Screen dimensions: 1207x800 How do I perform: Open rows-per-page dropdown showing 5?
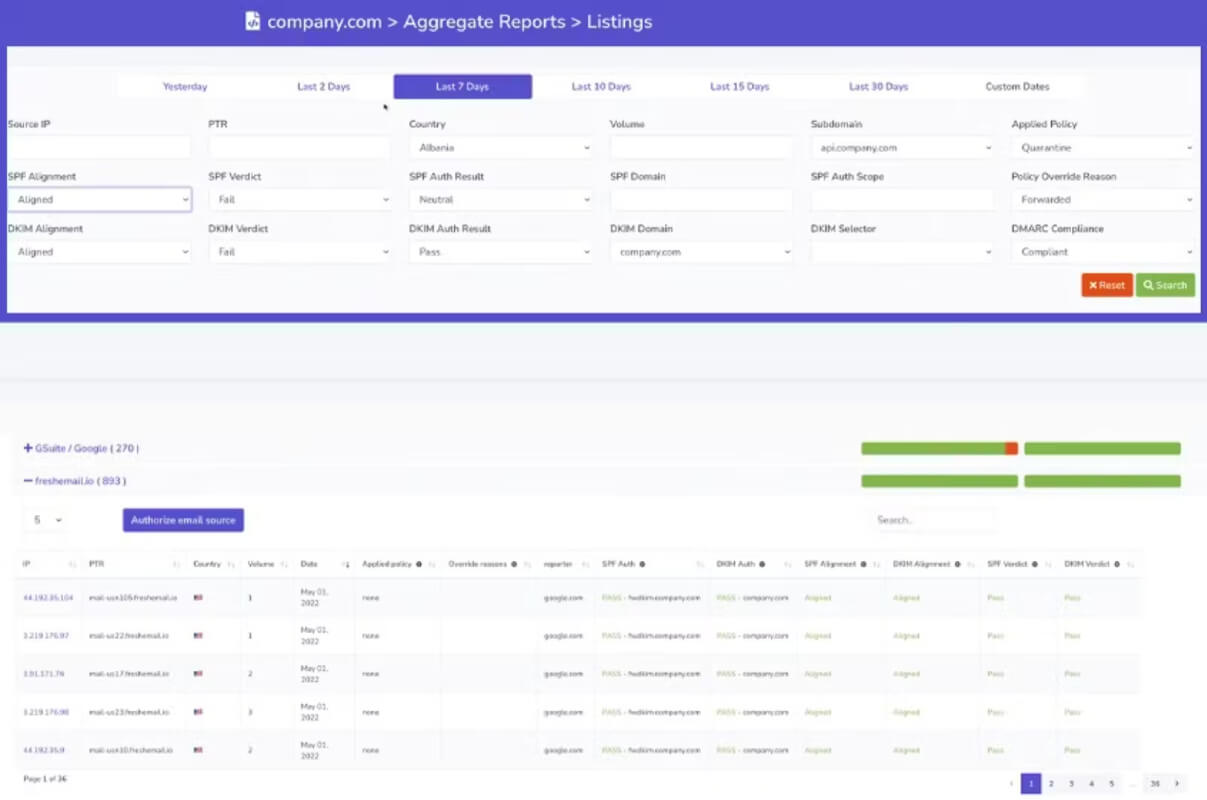point(45,520)
